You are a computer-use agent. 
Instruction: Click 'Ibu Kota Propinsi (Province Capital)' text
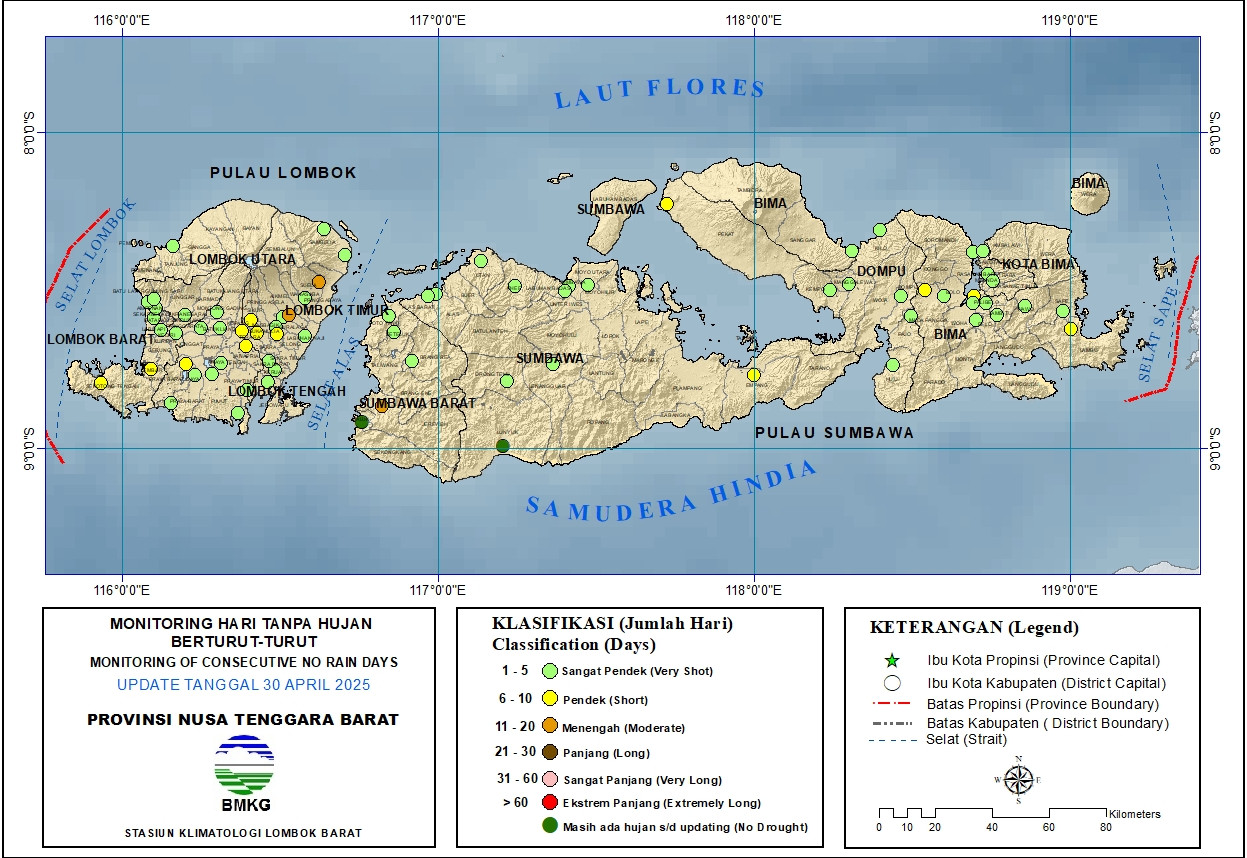point(1043,661)
